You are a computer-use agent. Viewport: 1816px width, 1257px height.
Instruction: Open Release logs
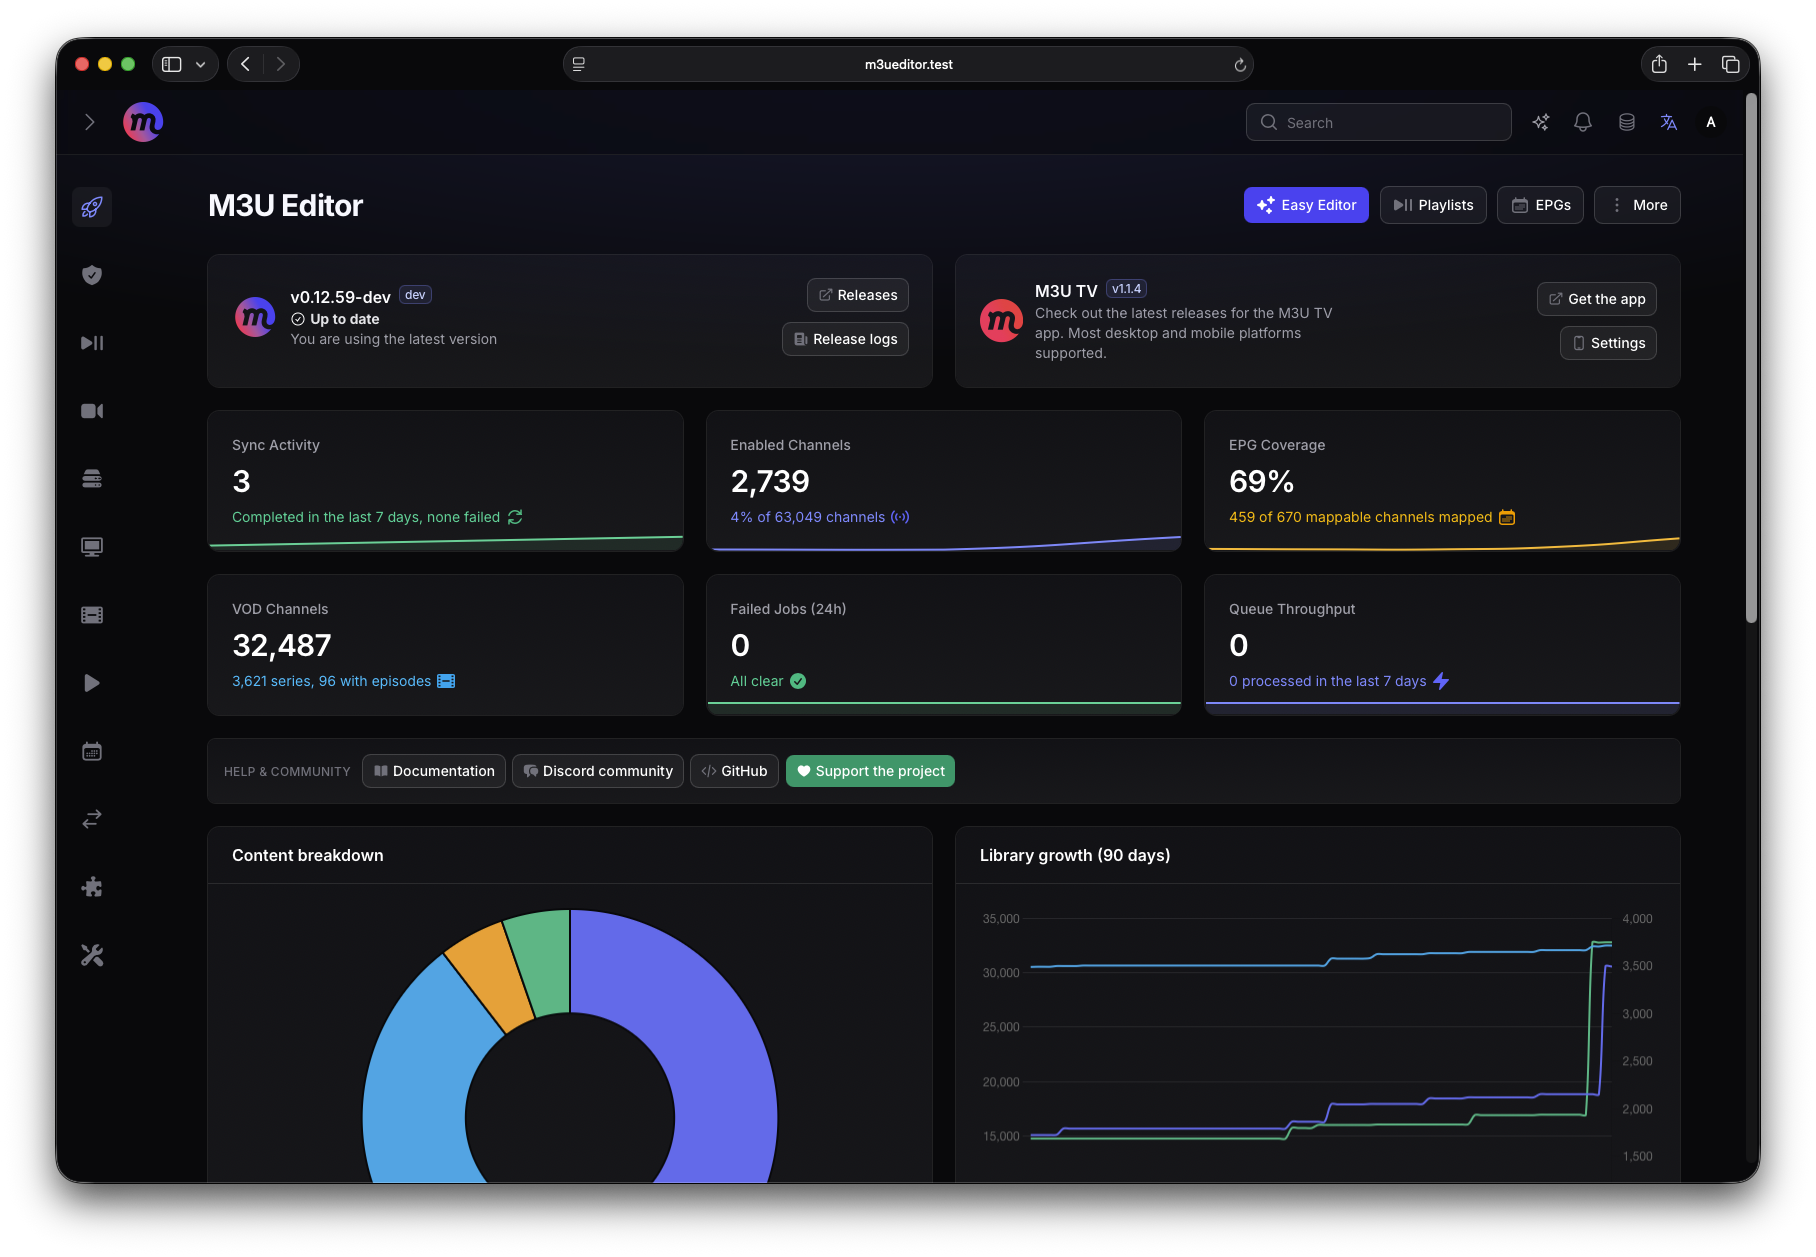pos(845,339)
